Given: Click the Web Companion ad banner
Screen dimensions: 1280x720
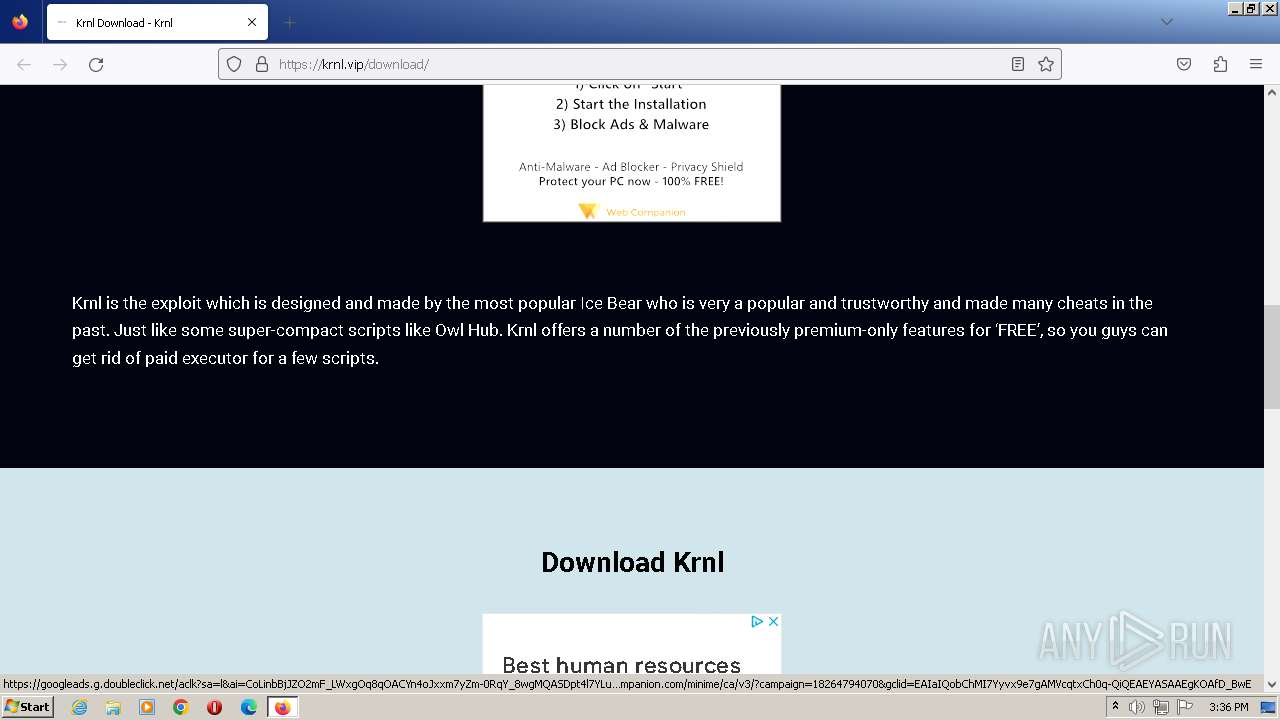Looking at the screenshot, I should pyautogui.click(x=632, y=153).
